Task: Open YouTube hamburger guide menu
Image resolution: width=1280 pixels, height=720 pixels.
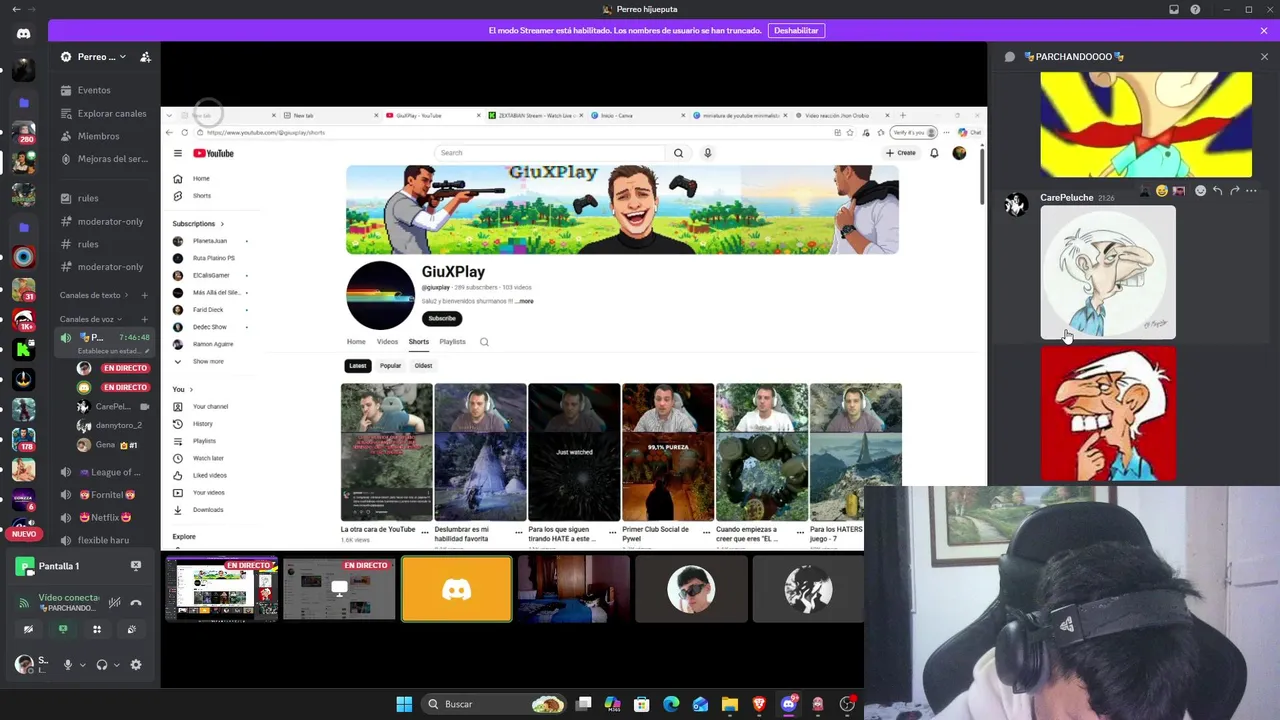Action: pos(178,153)
